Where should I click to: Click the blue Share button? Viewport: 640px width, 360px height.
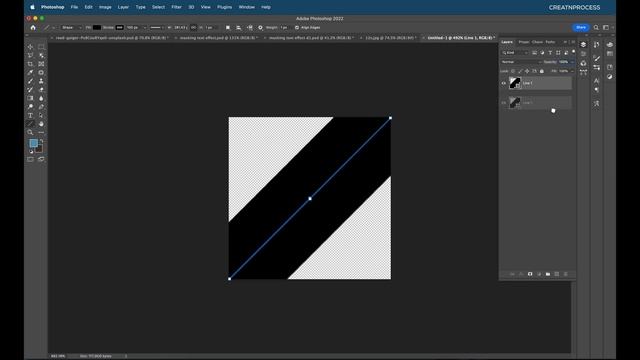point(581,27)
